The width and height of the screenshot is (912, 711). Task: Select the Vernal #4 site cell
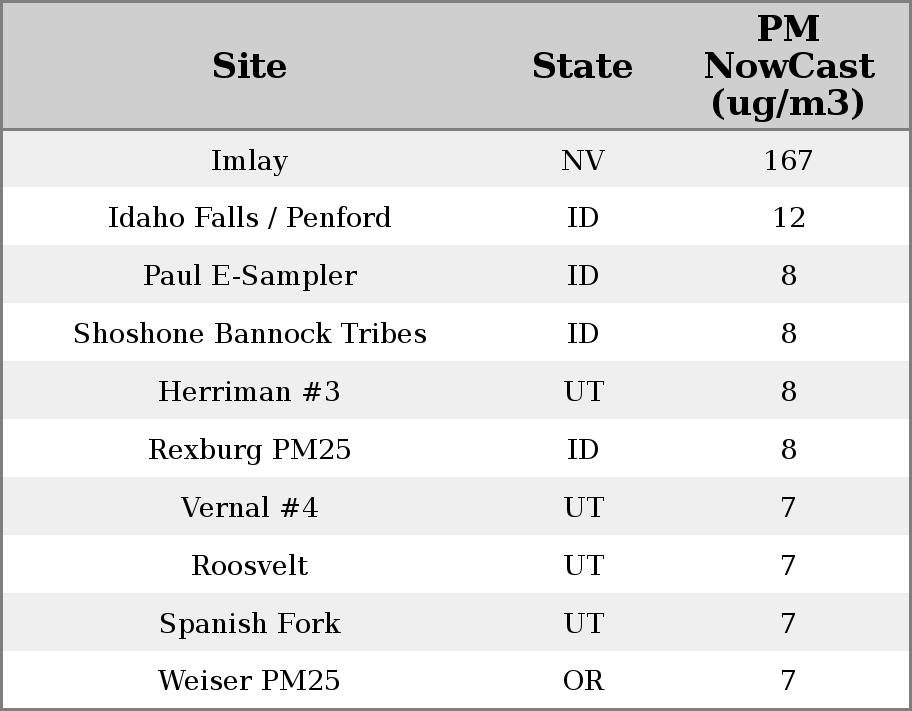249,508
